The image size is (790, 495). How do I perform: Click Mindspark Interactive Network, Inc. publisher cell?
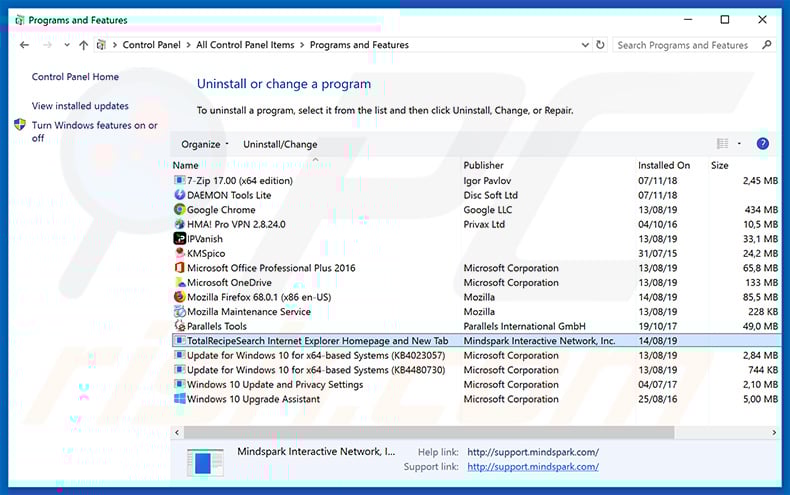pyautogui.click(x=539, y=341)
